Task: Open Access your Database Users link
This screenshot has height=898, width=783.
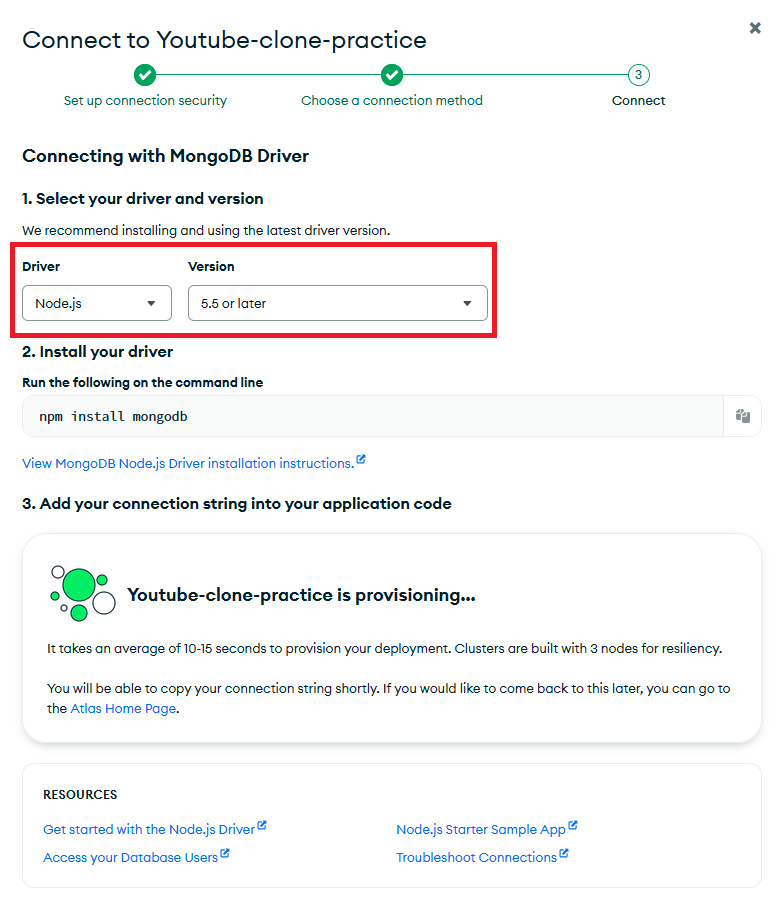Action: 131,857
